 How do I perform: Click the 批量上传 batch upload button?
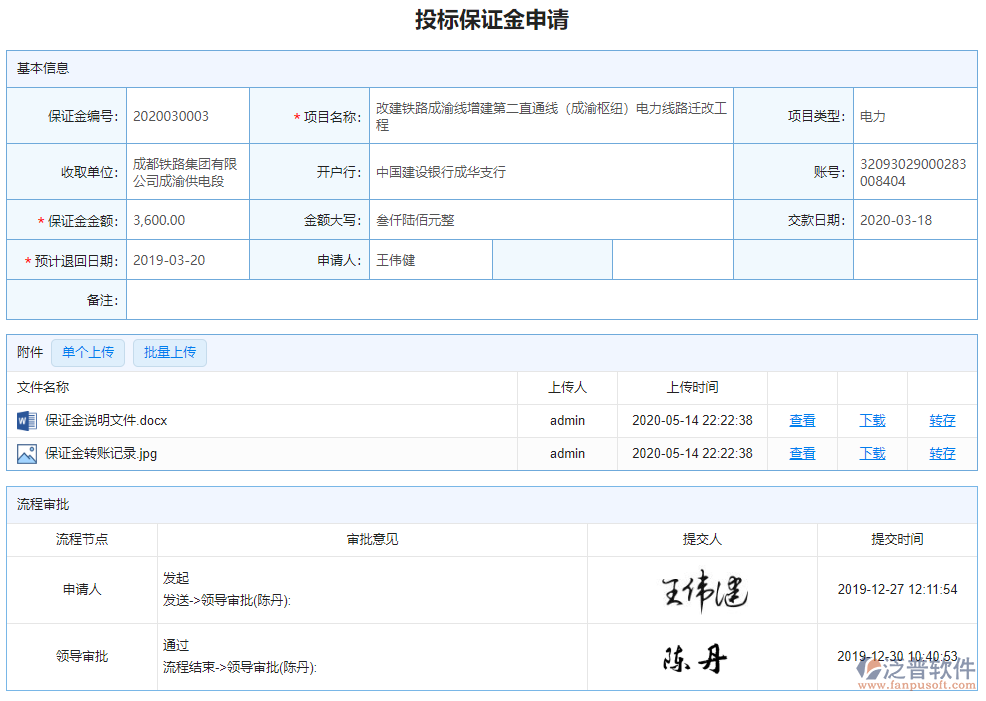point(169,352)
